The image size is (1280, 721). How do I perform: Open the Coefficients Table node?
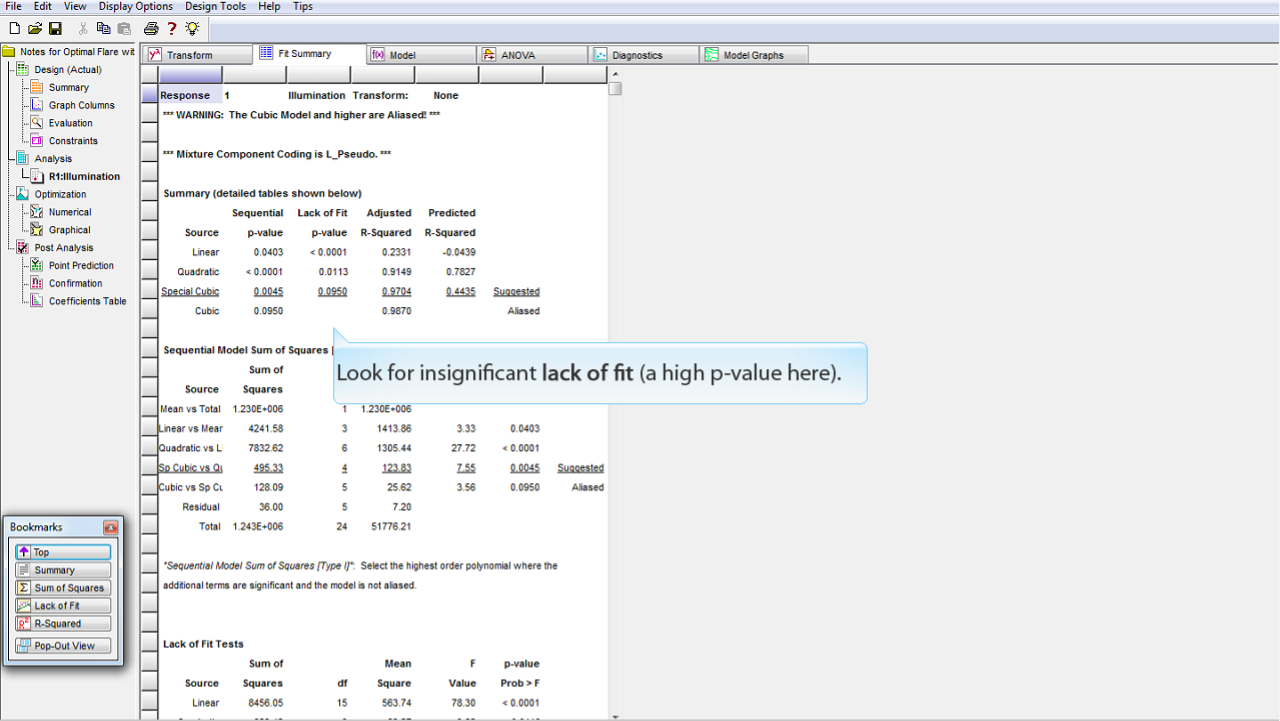click(79, 301)
